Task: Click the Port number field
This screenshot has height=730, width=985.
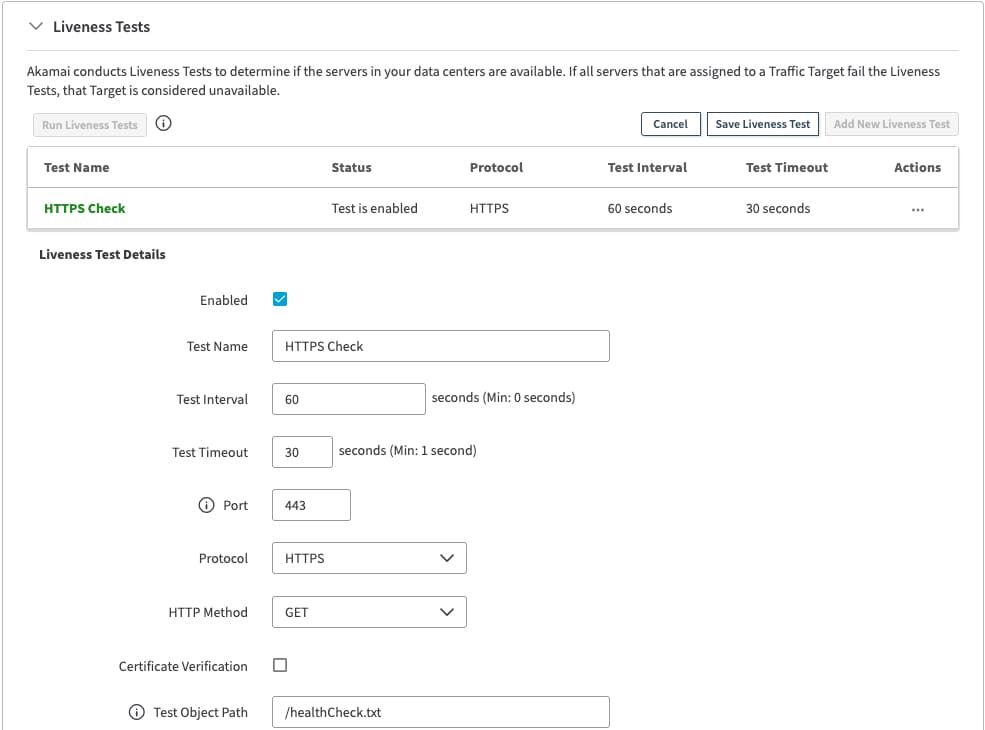Action: pos(311,505)
